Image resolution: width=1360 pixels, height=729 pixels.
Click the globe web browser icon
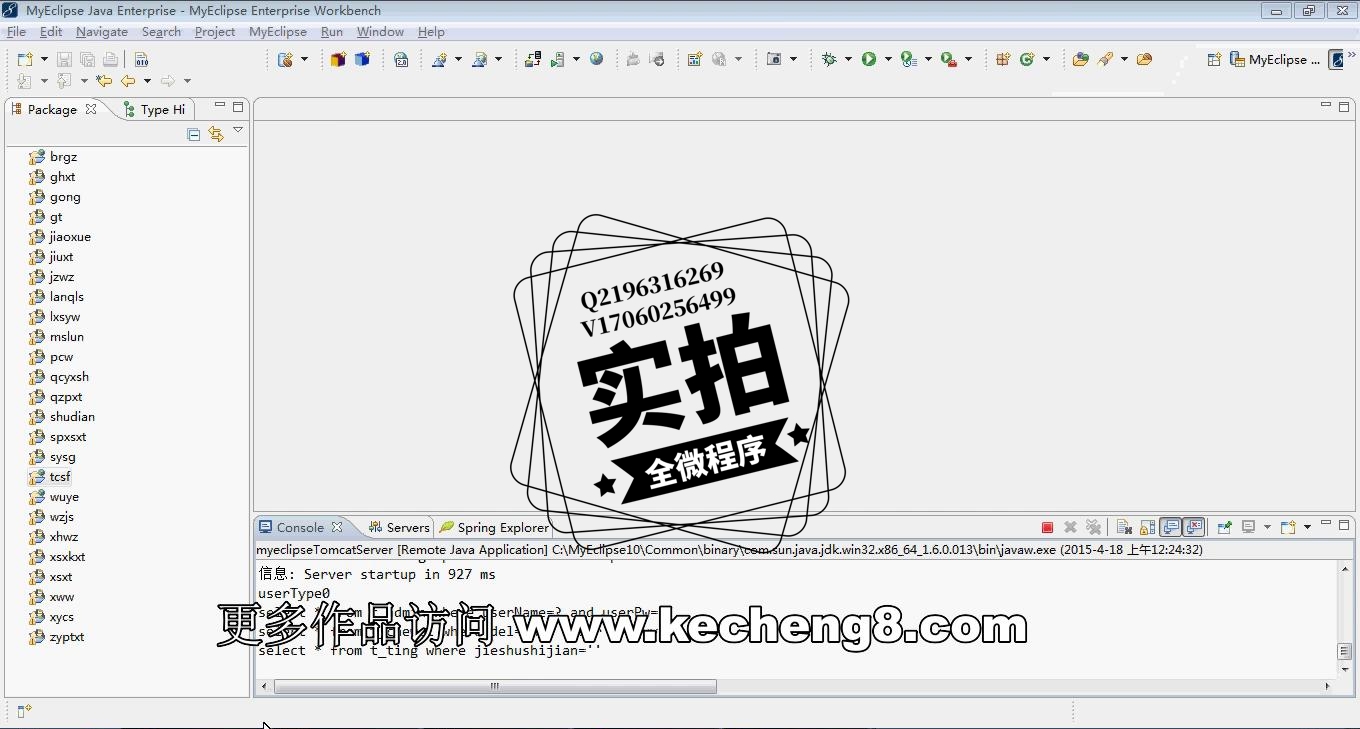pyautogui.click(x=597, y=60)
